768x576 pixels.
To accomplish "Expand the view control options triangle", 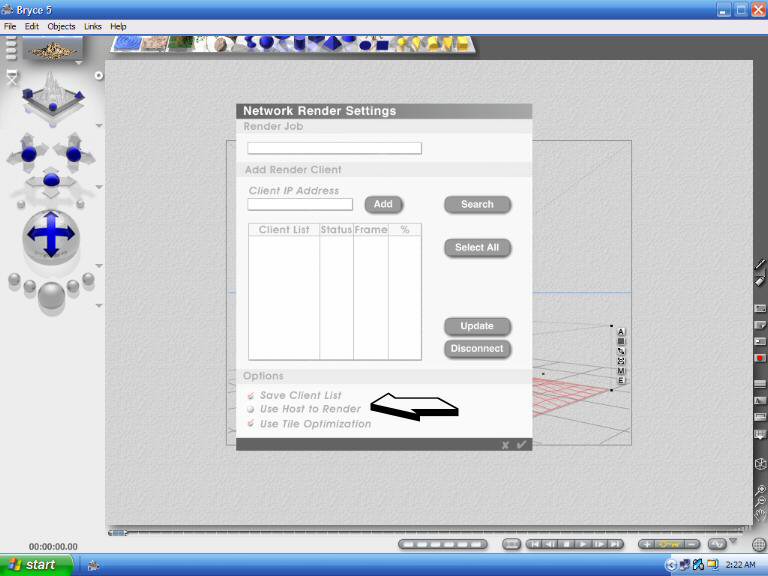I will click(x=99, y=126).
